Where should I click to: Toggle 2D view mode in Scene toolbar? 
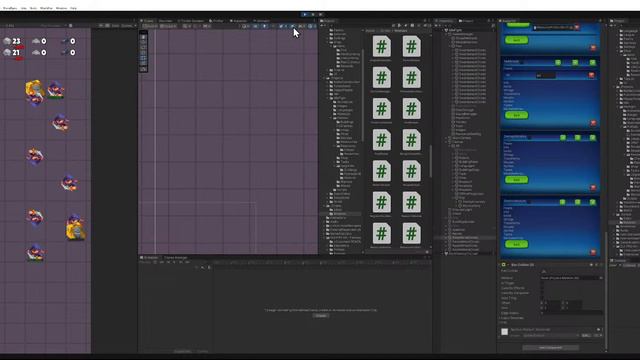(x=256, y=26)
